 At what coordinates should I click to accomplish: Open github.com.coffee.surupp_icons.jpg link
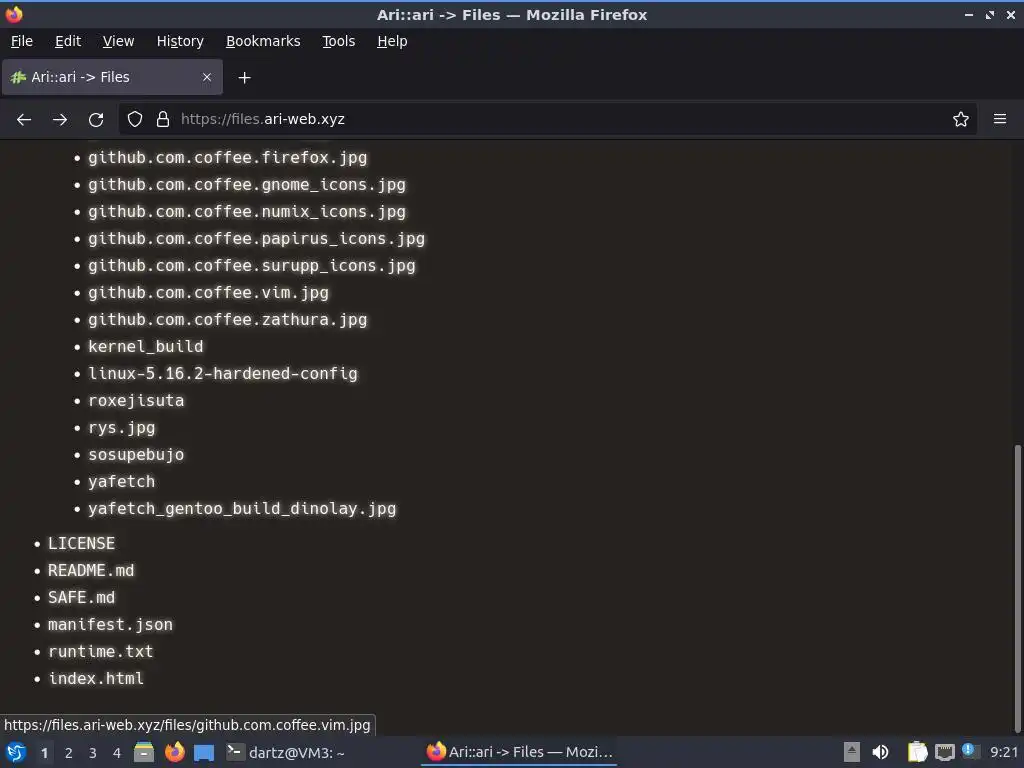pos(252,266)
